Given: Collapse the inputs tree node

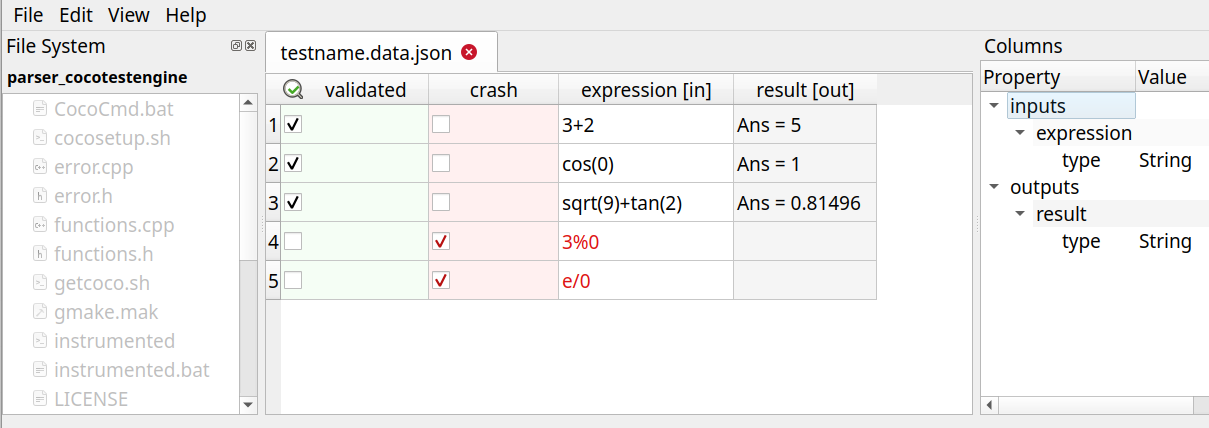Looking at the screenshot, I should tap(995, 106).
